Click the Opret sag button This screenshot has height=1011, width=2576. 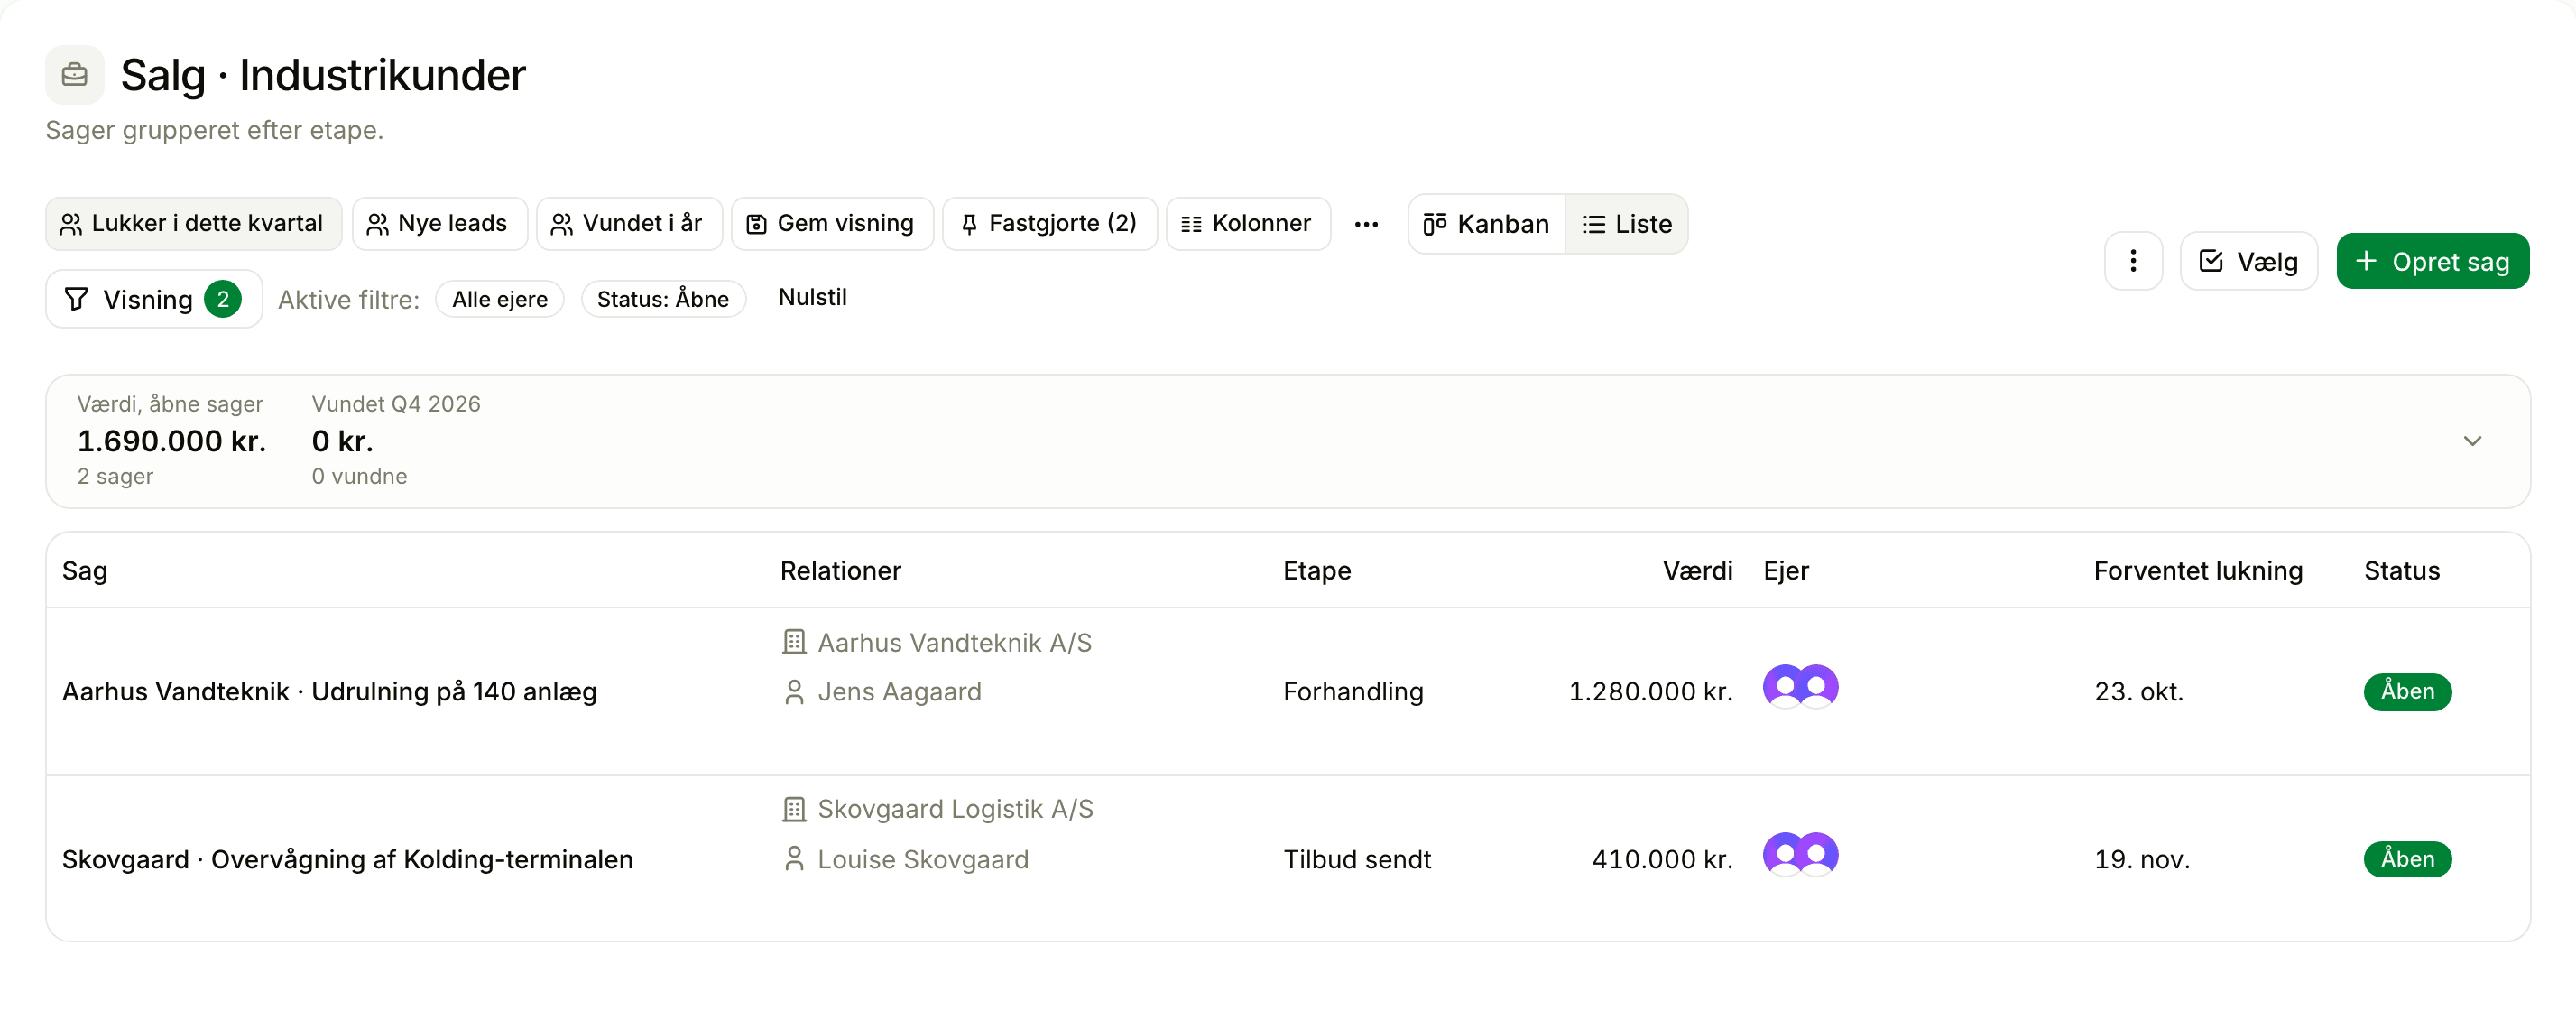click(x=2432, y=261)
